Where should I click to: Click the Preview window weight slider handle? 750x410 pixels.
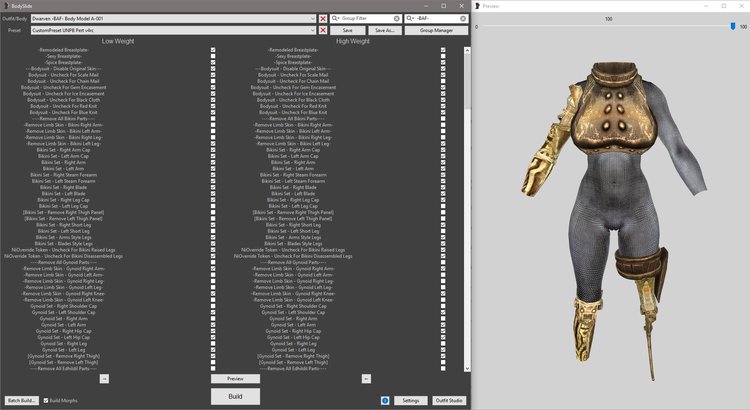click(733, 26)
